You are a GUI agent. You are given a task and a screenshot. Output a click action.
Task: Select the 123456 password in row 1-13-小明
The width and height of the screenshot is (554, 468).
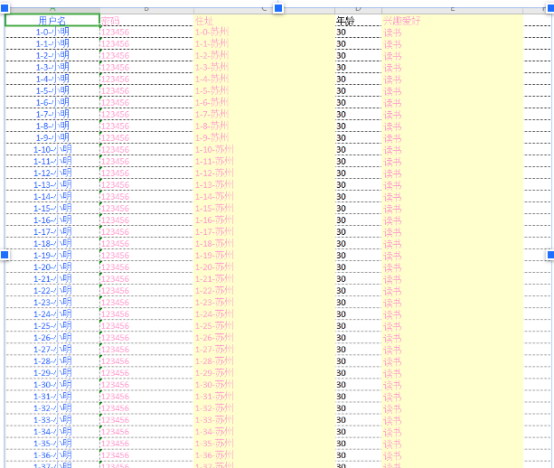pos(147,184)
